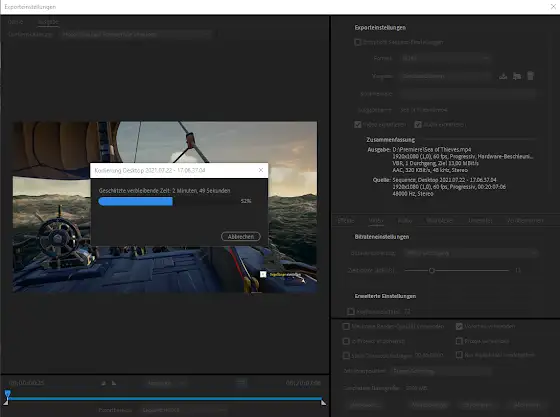Click the blue playhead on the timeline
Image resolution: width=560 pixels, height=417 pixels.
point(8,393)
